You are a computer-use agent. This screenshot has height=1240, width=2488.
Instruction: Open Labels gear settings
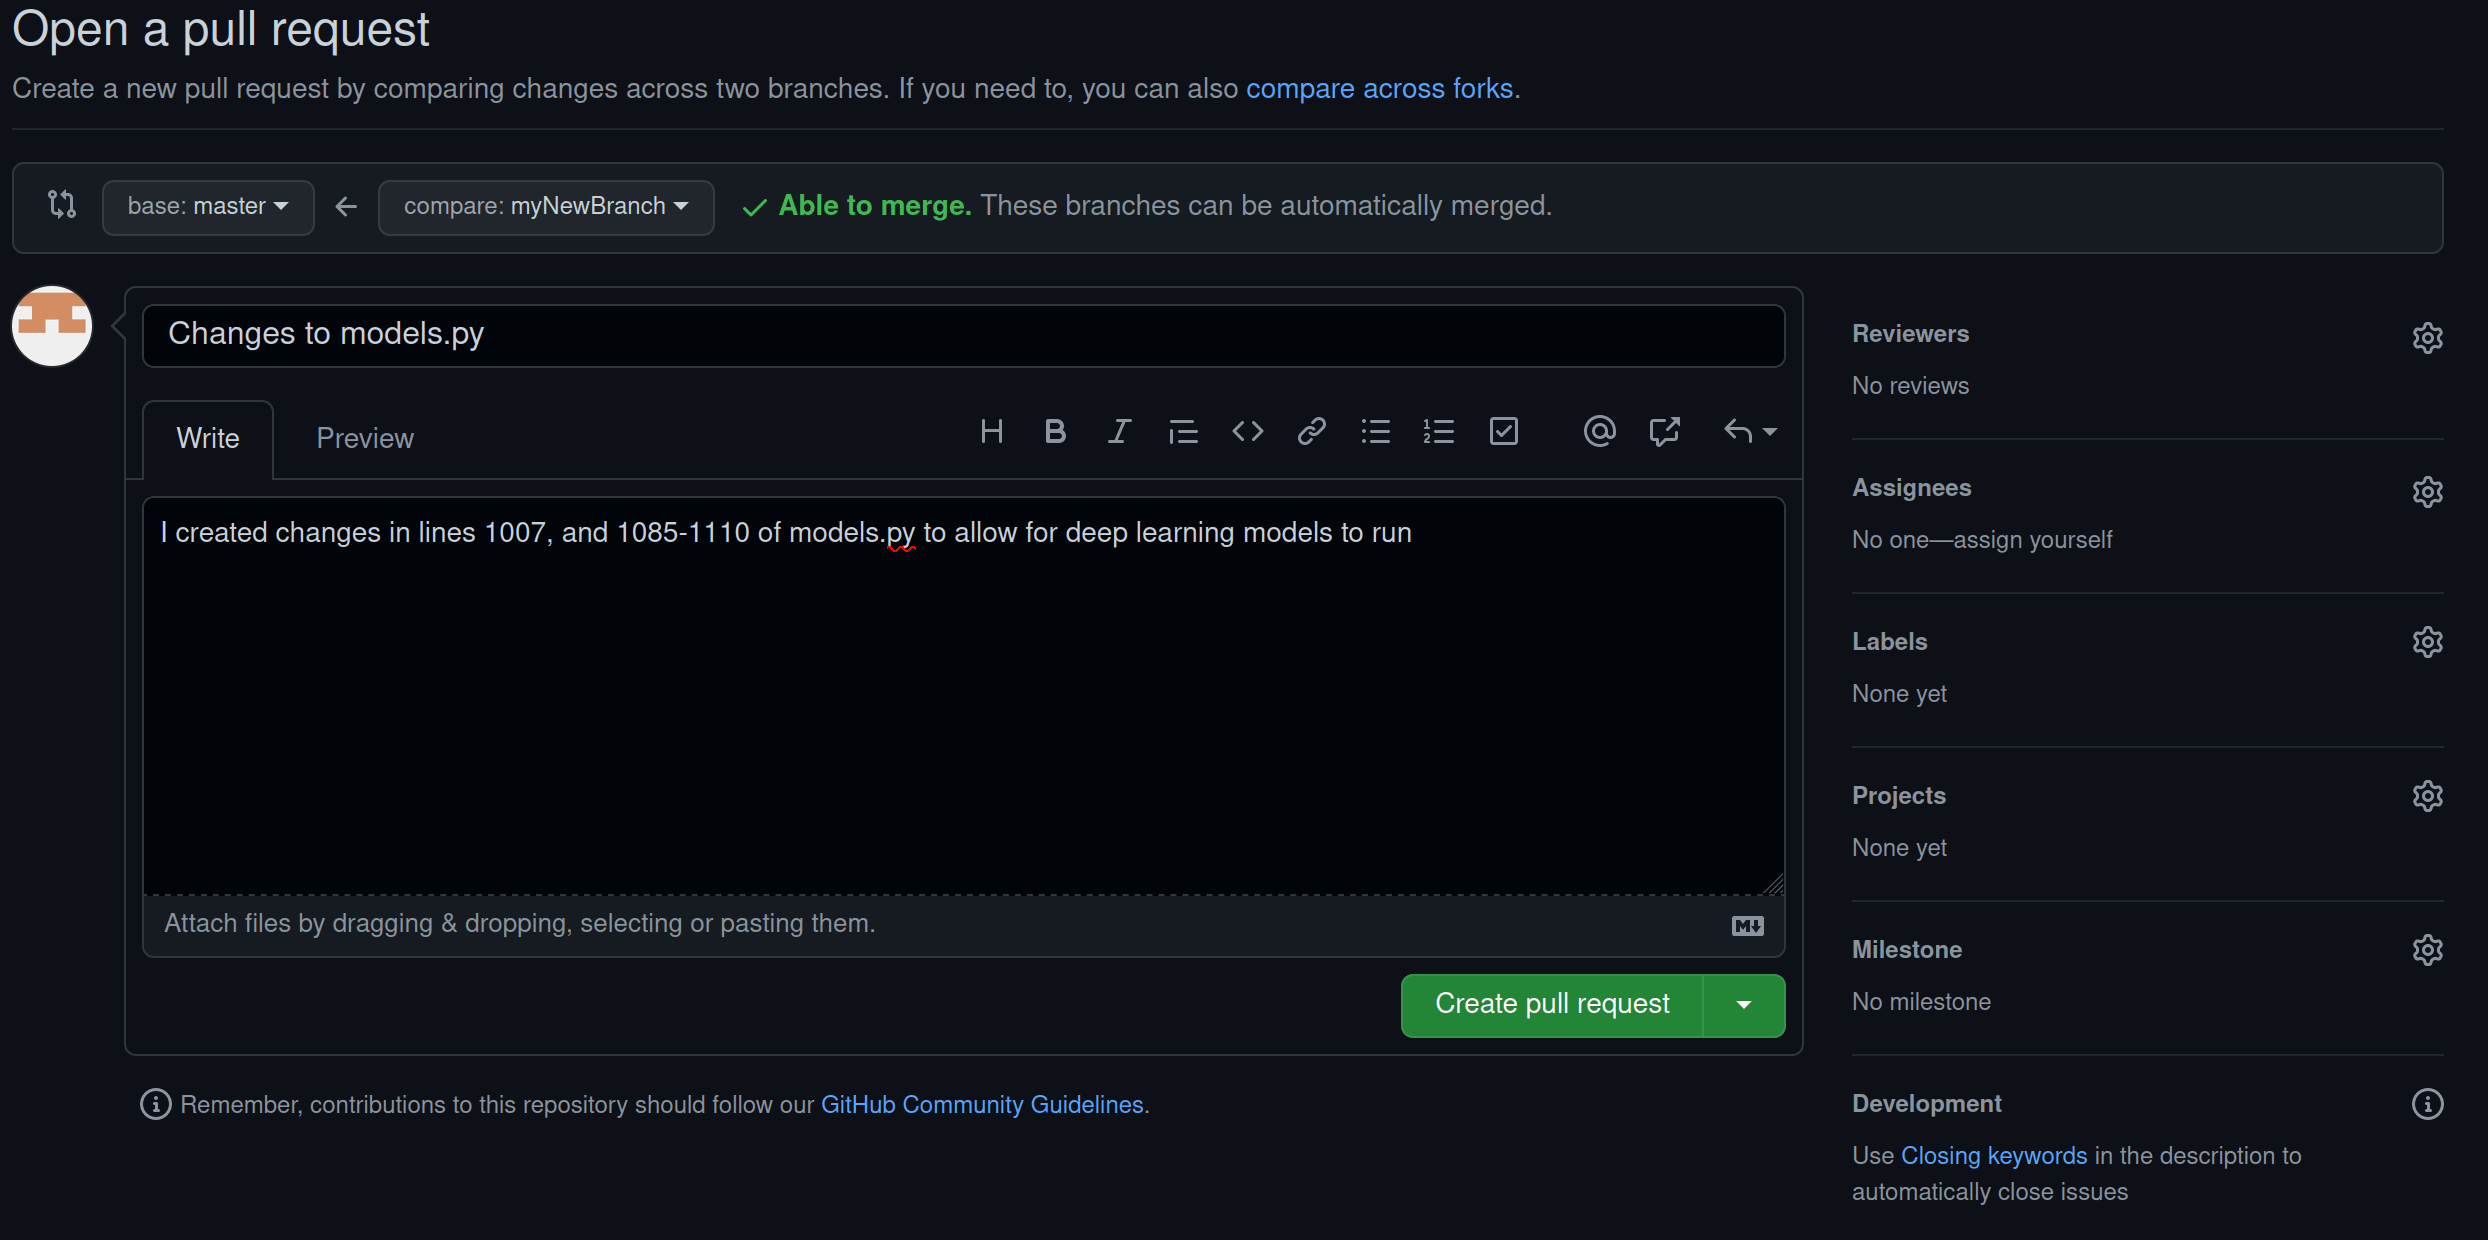(x=2427, y=642)
